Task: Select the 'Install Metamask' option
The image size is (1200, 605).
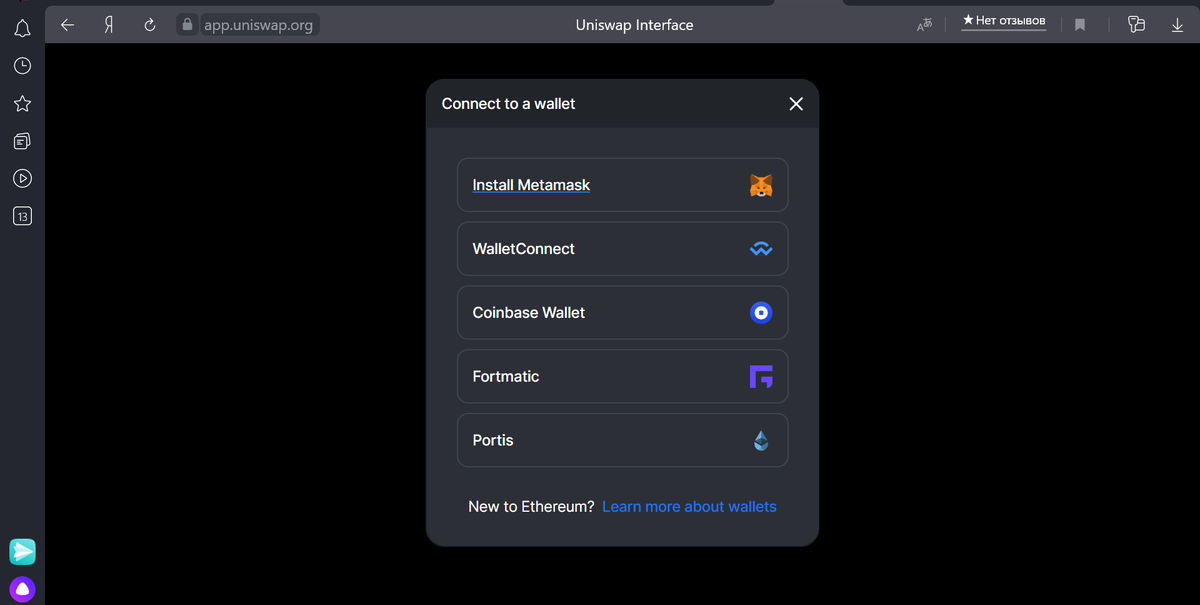Action: [531, 185]
